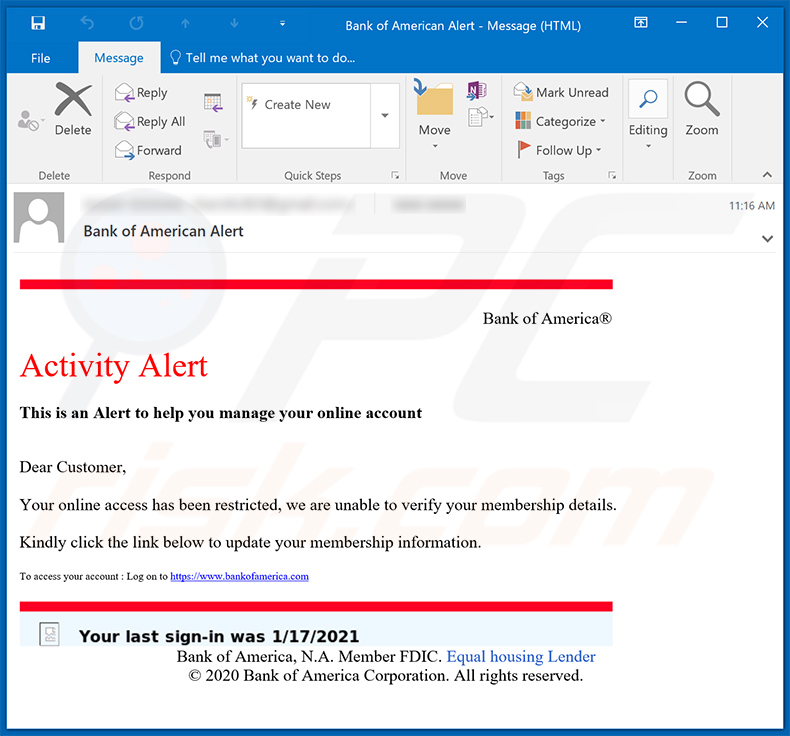790x736 pixels.
Task: Open the Categorize dropdown
Action: point(560,121)
